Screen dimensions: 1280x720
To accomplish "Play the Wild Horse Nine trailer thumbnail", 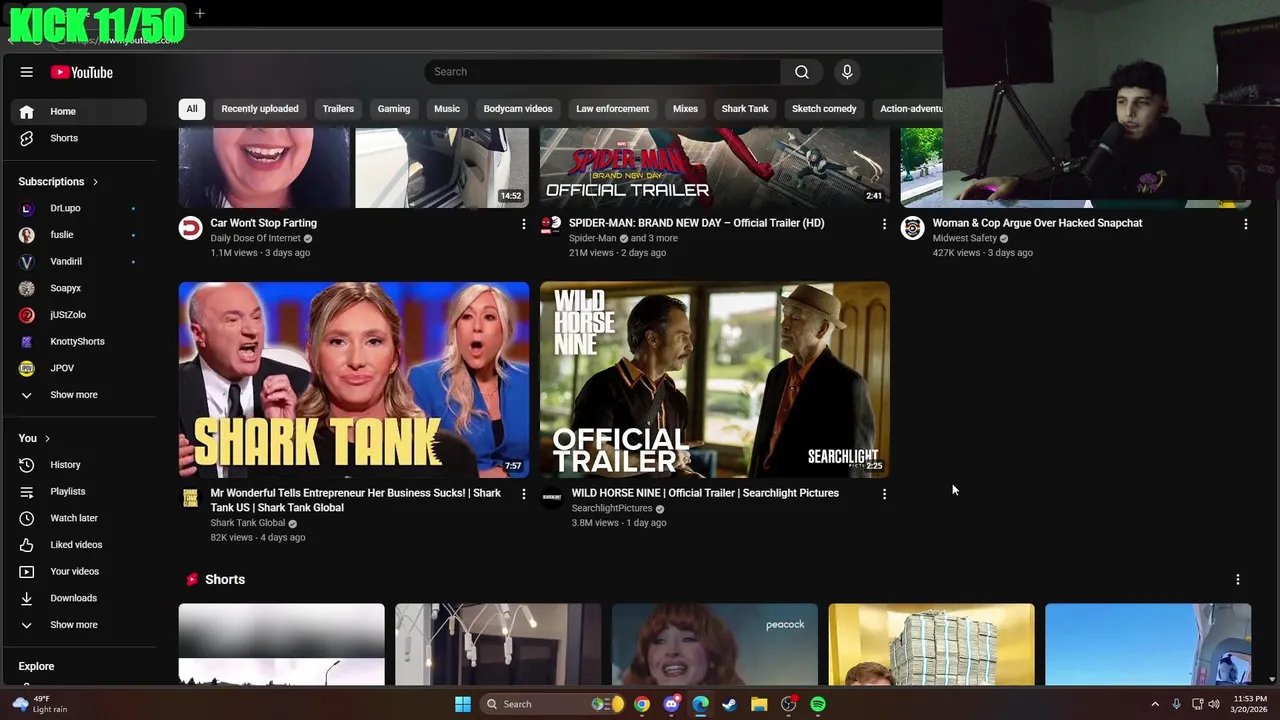I will [715, 380].
